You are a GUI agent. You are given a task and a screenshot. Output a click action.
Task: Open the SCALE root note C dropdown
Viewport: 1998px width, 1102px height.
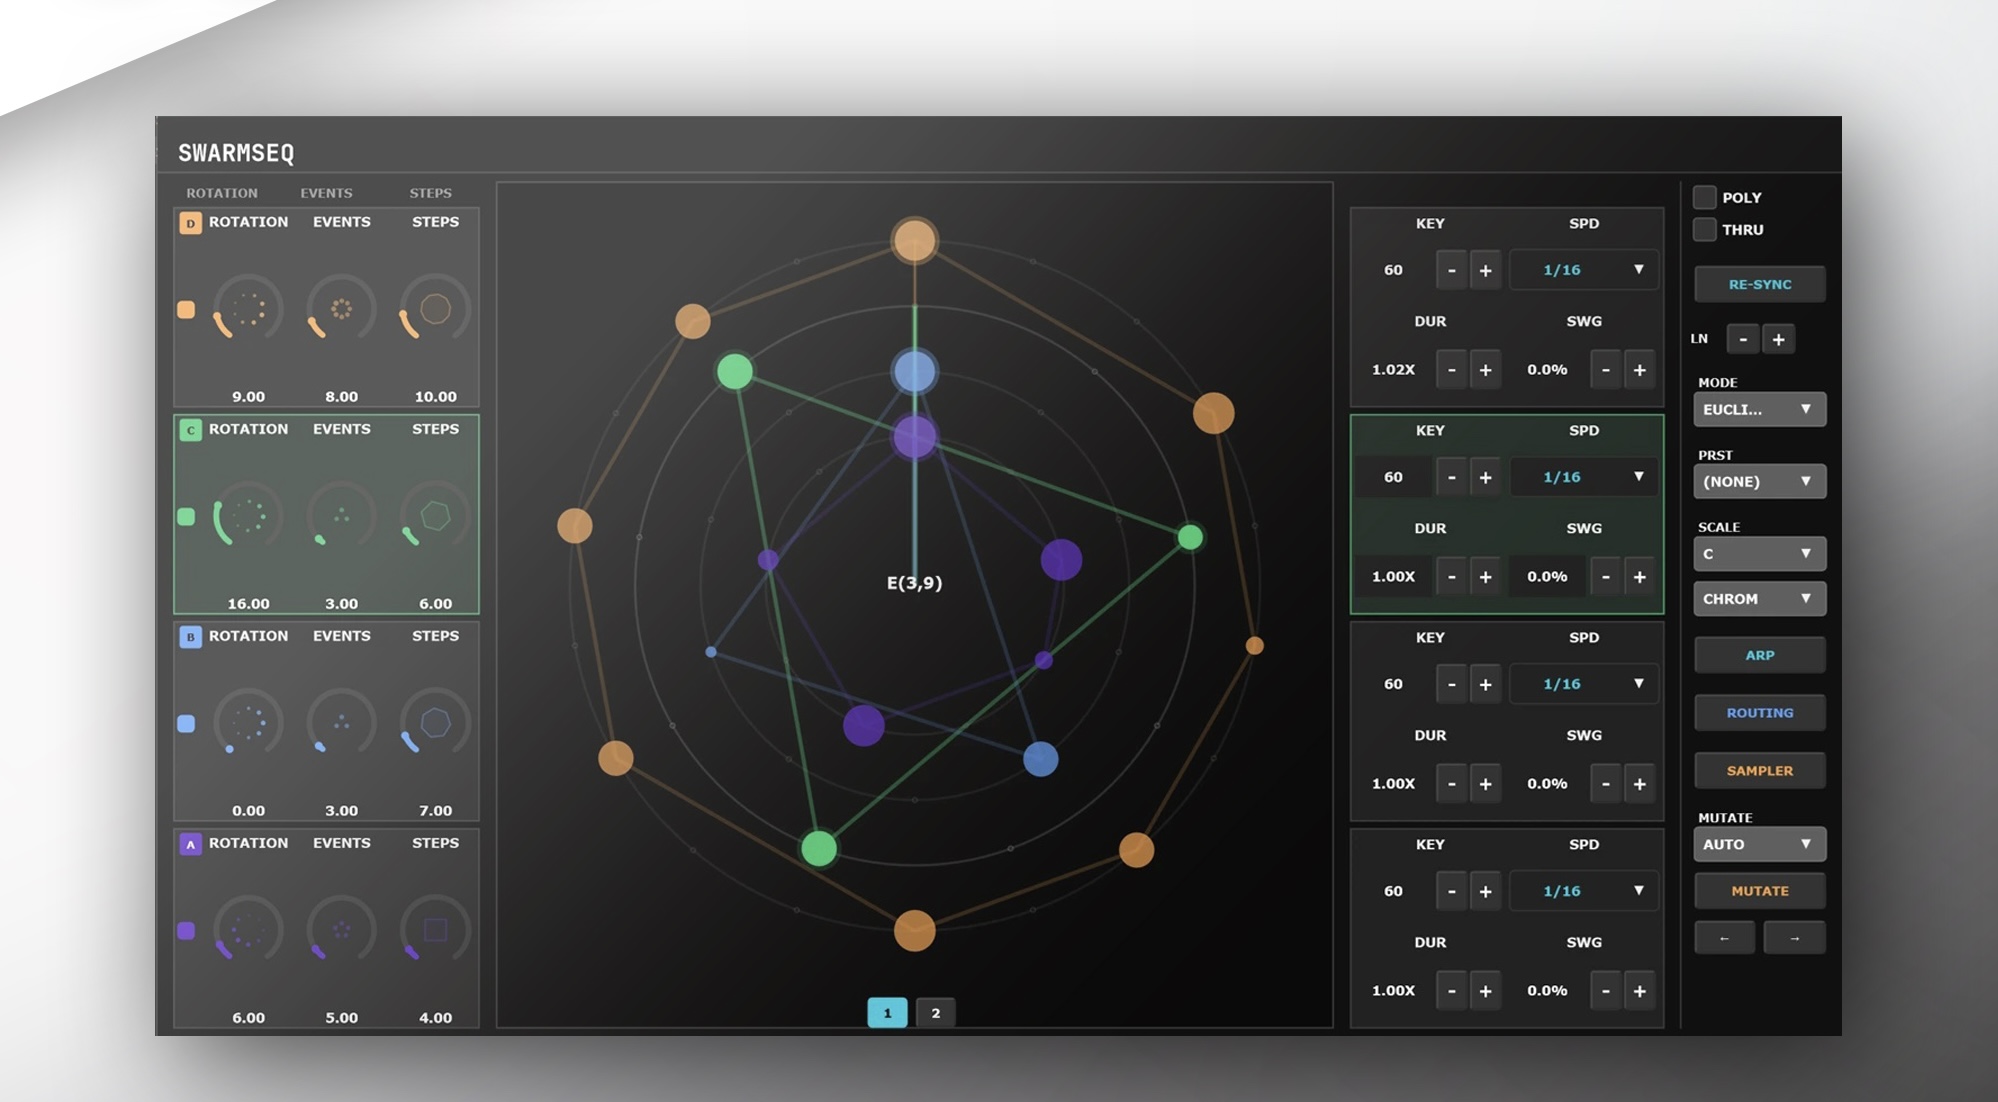[x=1759, y=553]
